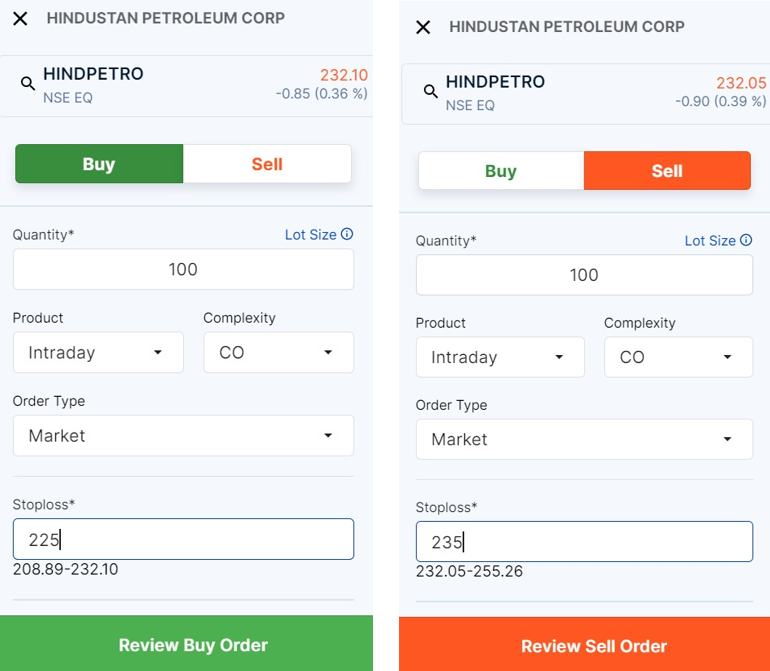Open Lot Size info icon in right panel
The image size is (770, 671).
pos(746,240)
